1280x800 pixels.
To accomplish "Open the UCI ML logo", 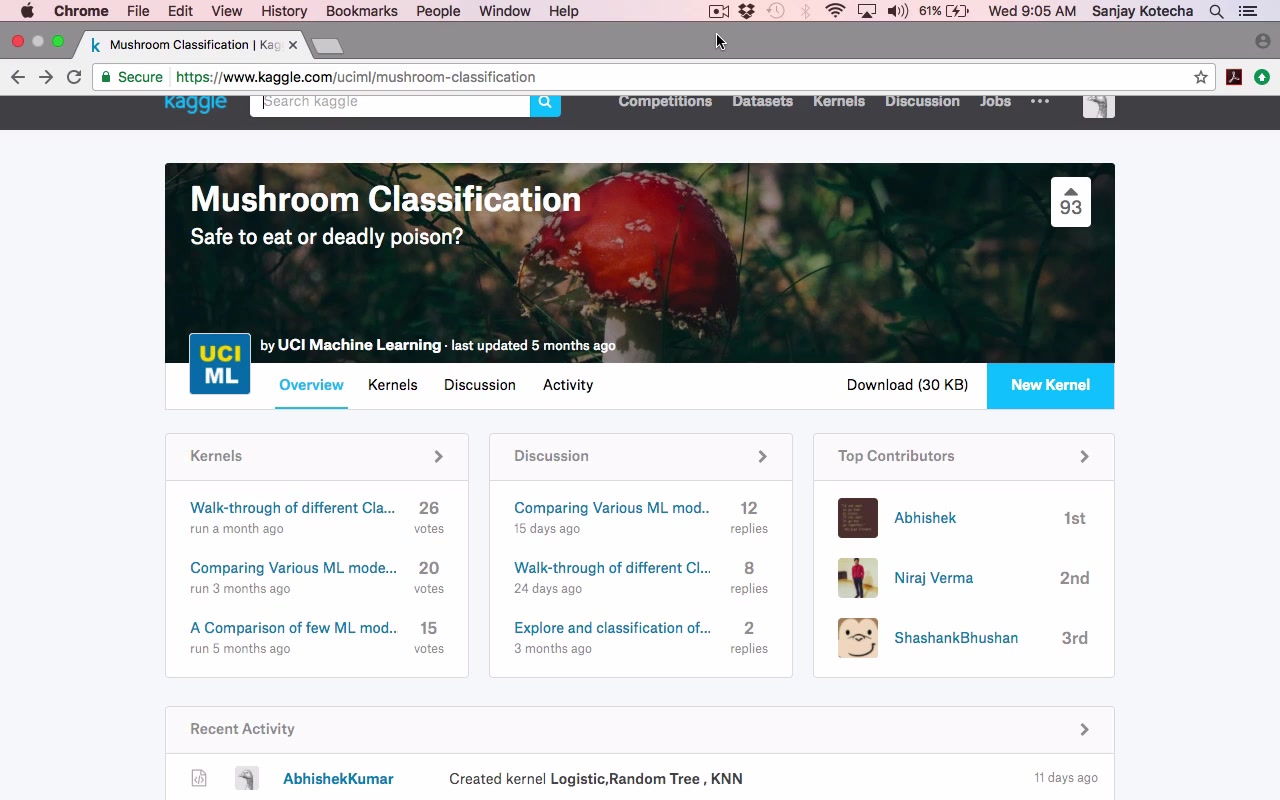I will point(220,364).
